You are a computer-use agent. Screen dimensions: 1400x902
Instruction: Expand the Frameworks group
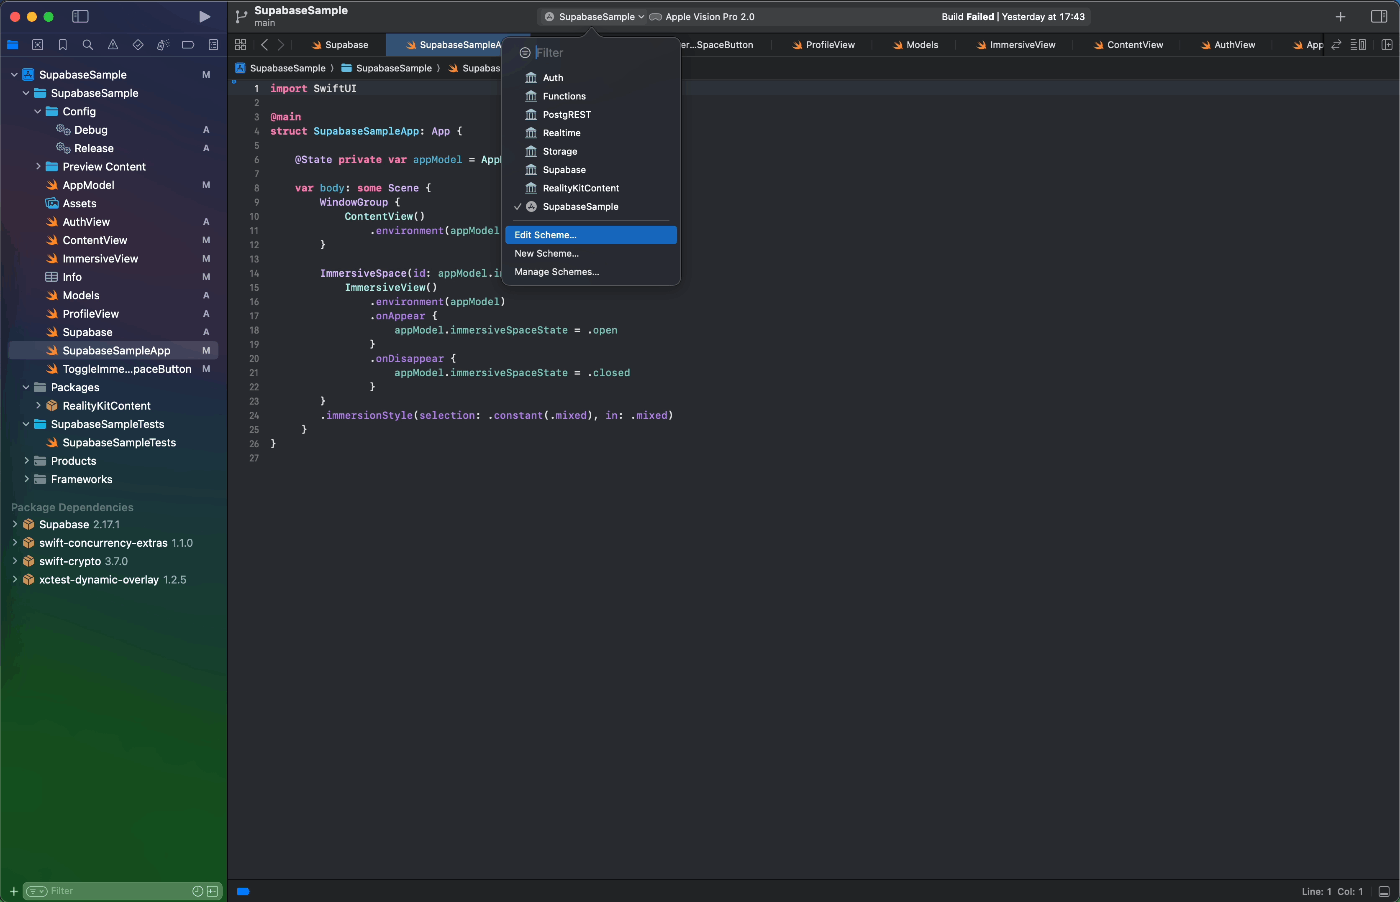(26, 480)
